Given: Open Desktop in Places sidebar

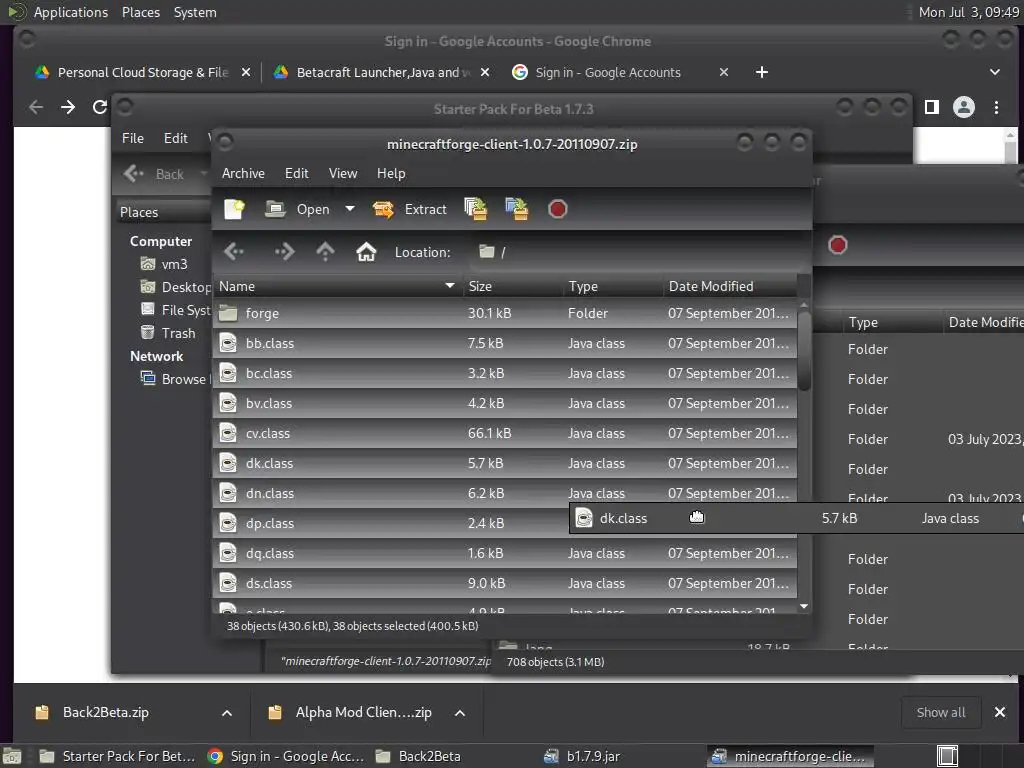Looking at the screenshot, I should coord(175,287).
